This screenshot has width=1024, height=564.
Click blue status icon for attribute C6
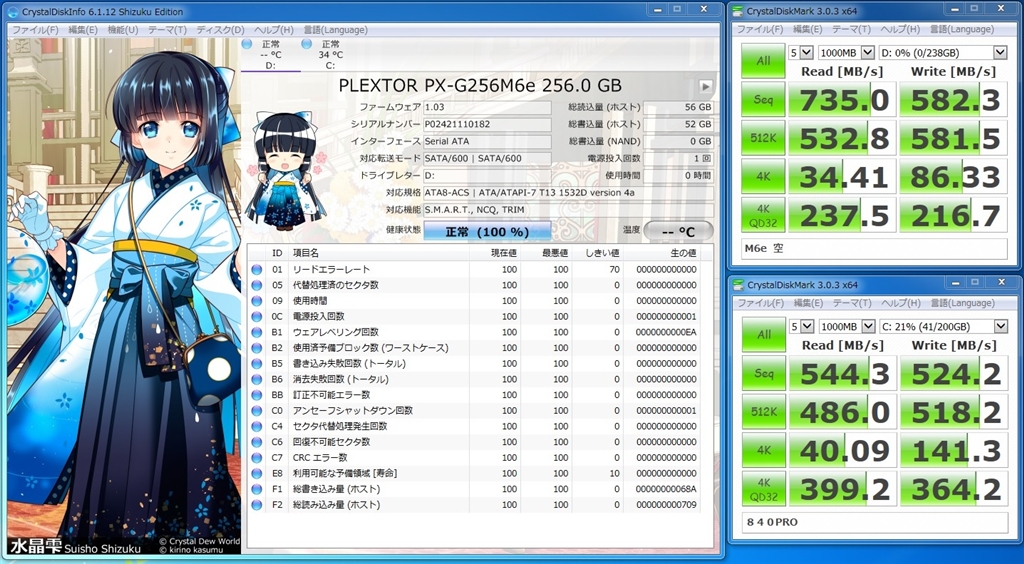[257, 442]
